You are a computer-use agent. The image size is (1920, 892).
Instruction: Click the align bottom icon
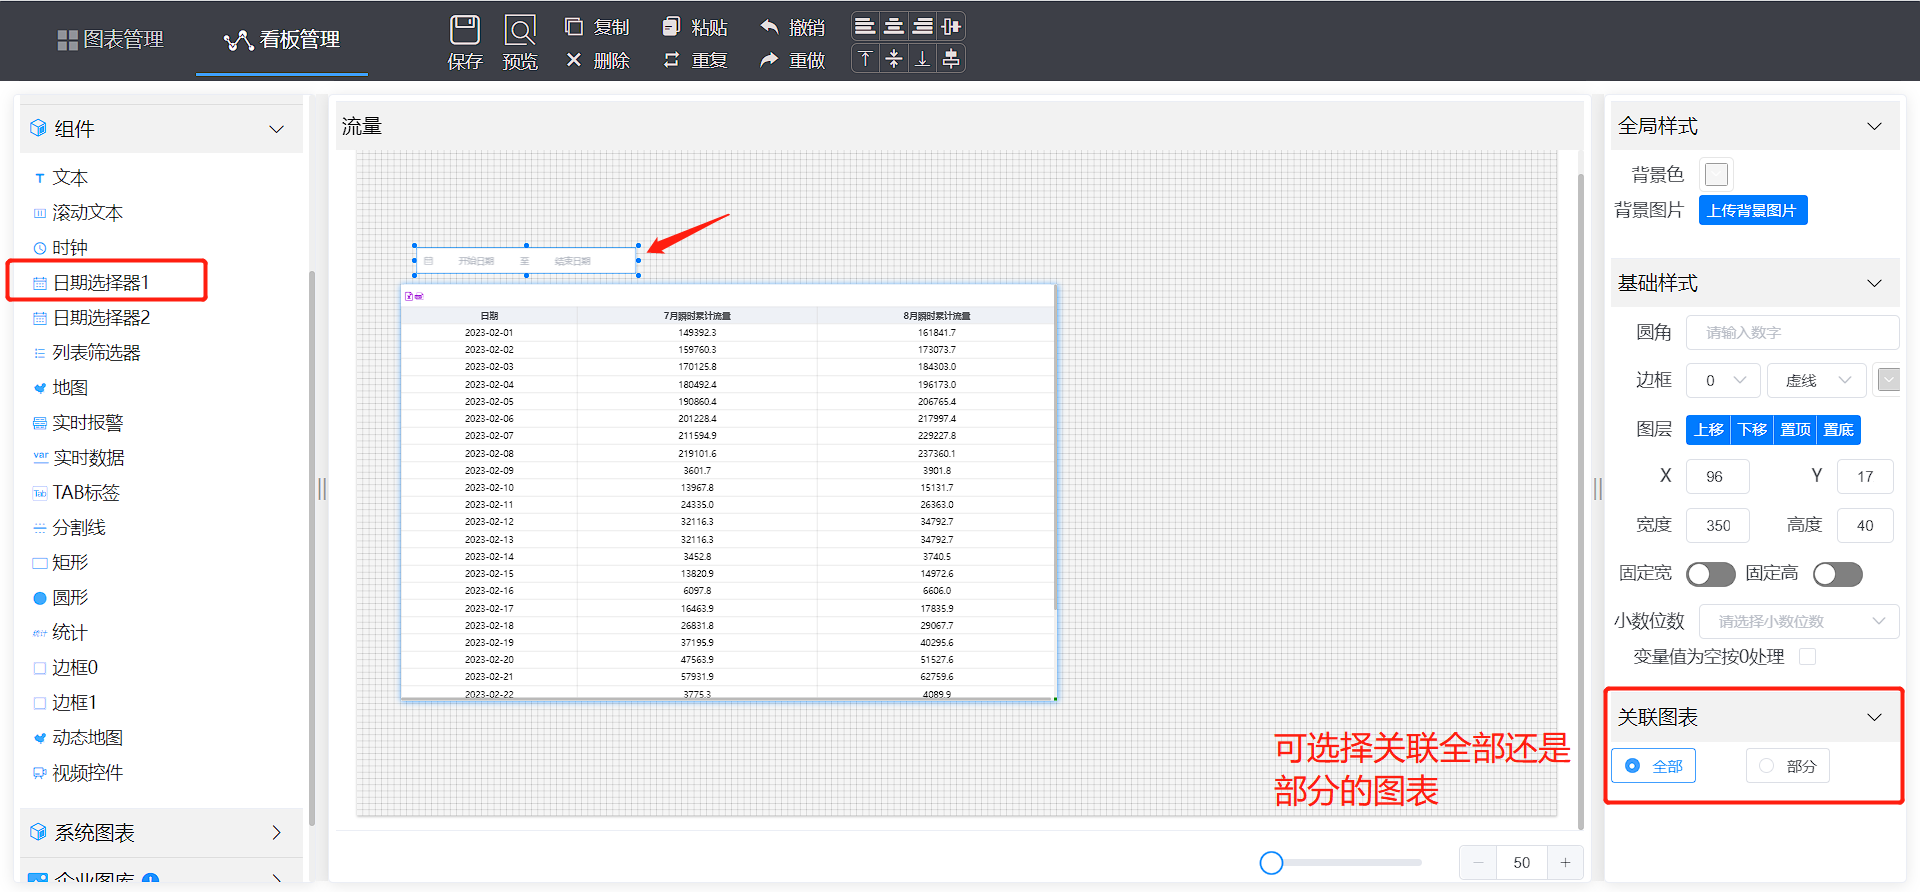(x=922, y=59)
